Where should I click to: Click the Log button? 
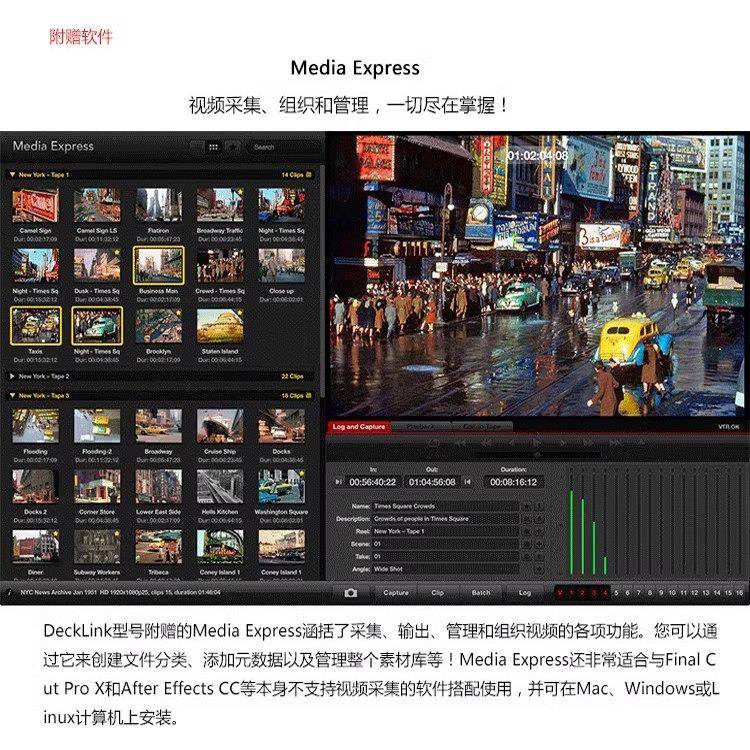[x=525, y=593]
